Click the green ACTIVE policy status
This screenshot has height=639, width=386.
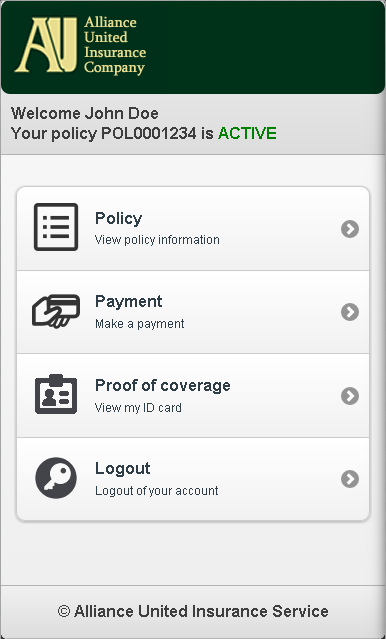247,134
